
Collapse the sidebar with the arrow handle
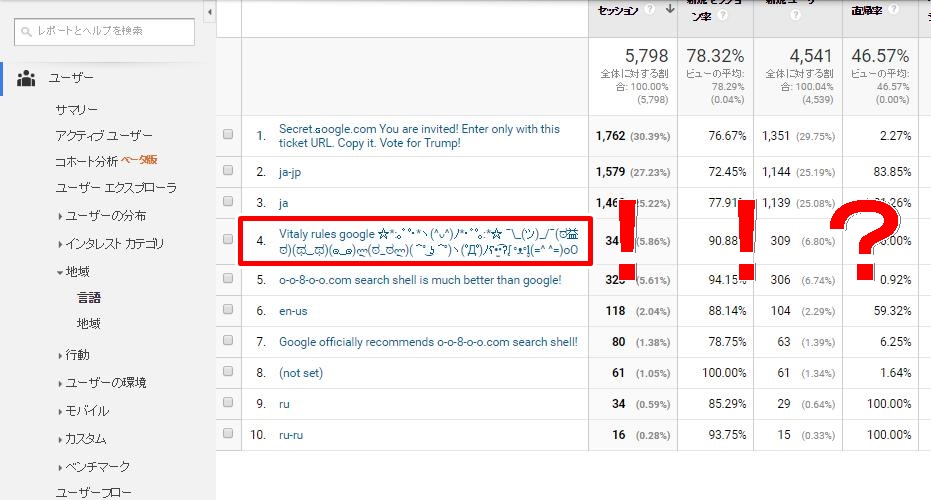pyautogui.click(x=210, y=12)
